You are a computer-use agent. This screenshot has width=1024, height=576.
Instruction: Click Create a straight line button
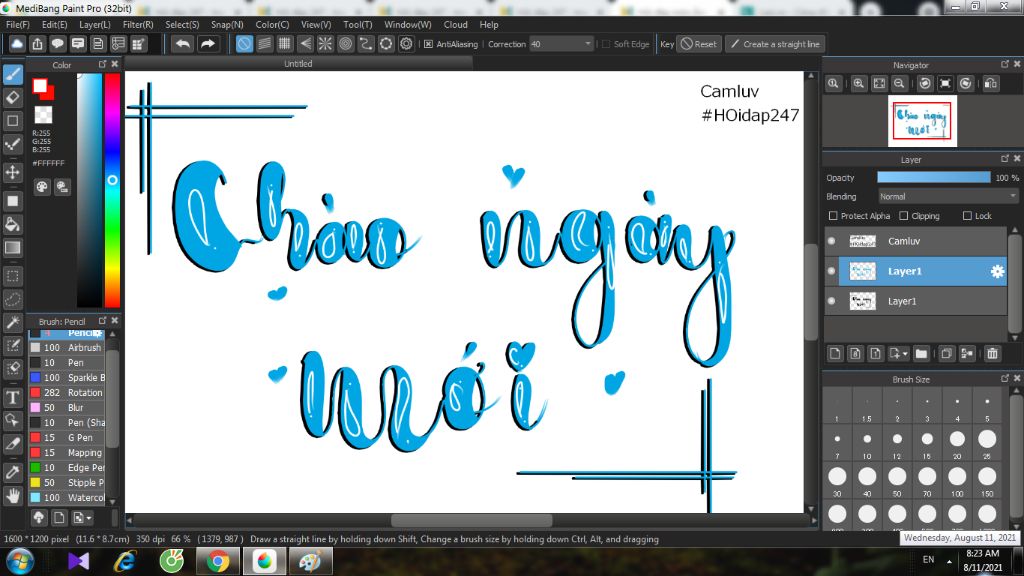[775, 44]
